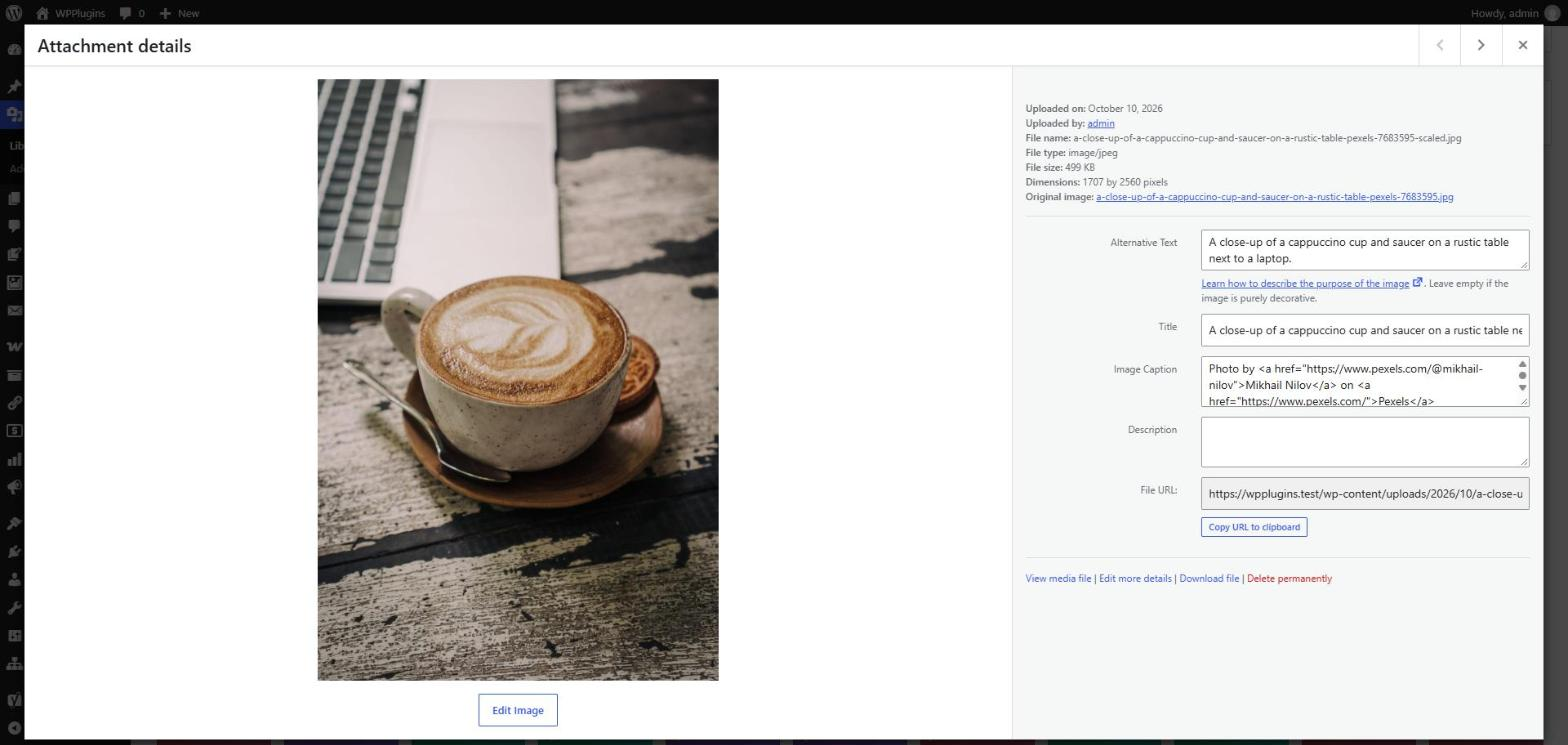Open the original image file link
The image size is (1568, 745).
click(x=1274, y=197)
